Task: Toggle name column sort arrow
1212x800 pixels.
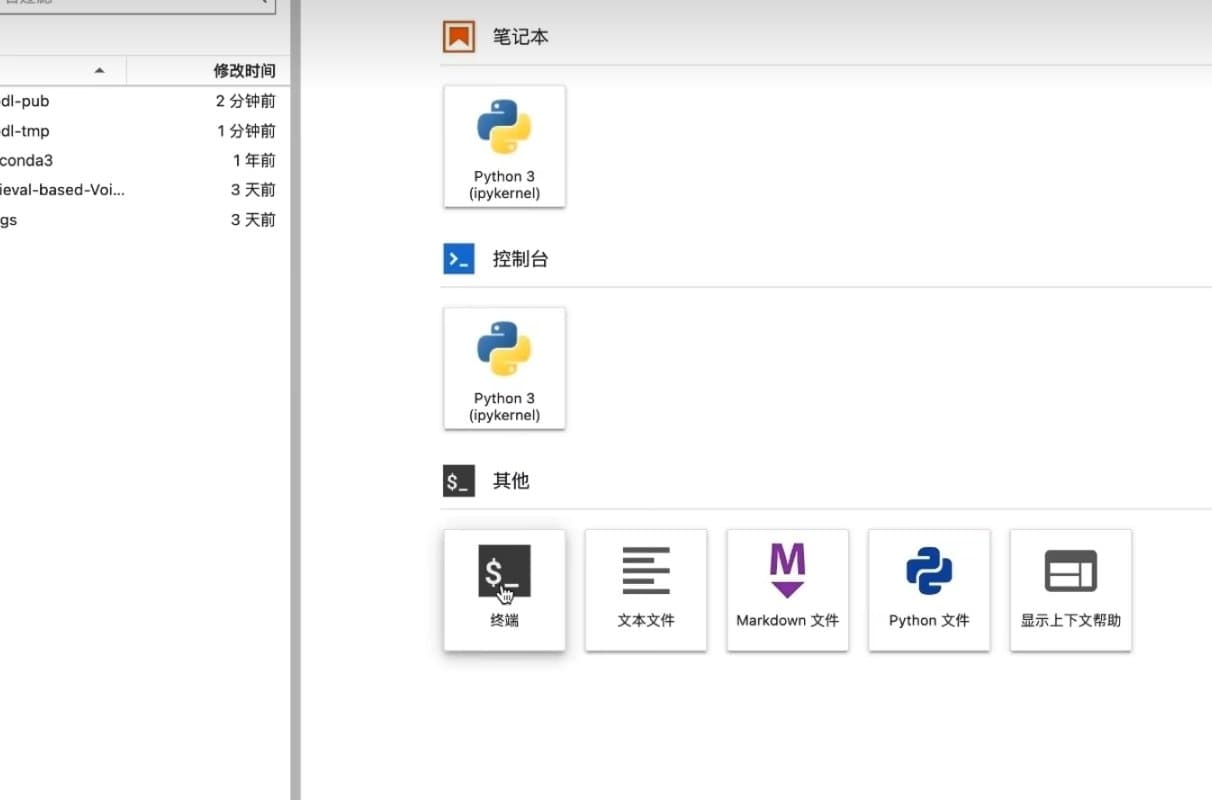Action: 98,71
